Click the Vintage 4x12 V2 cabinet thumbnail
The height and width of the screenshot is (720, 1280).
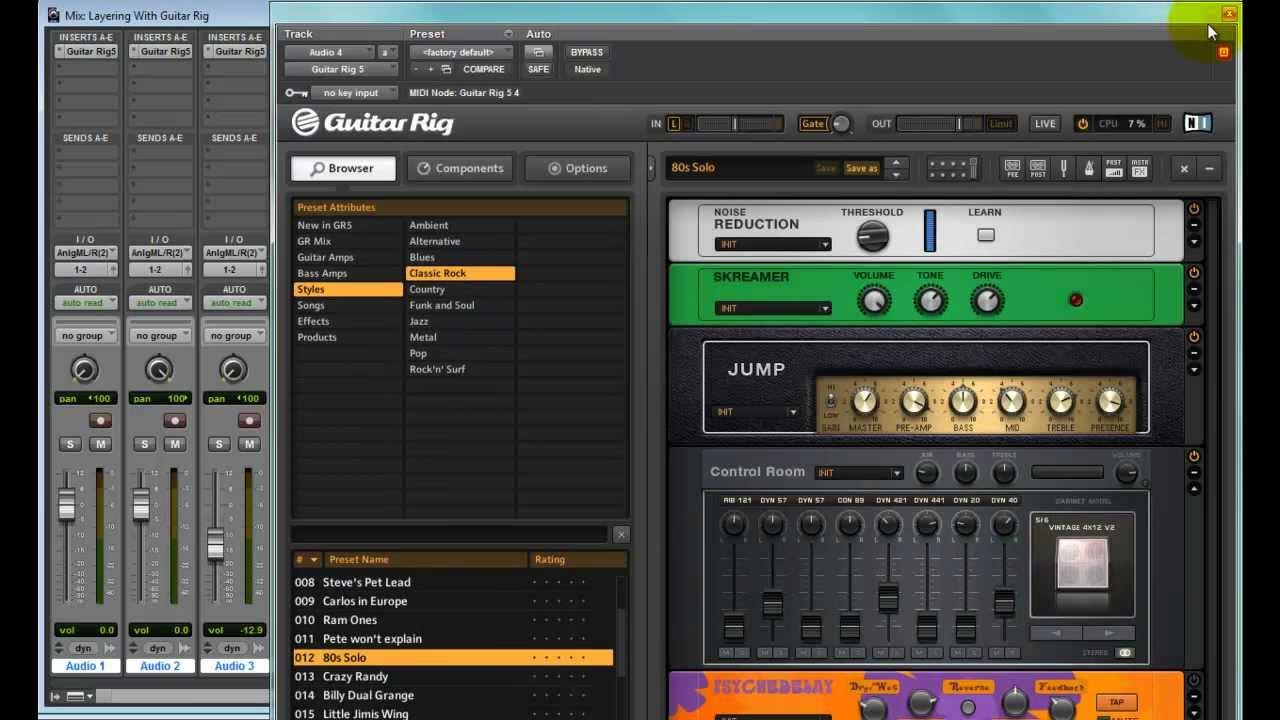(1082, 563)
